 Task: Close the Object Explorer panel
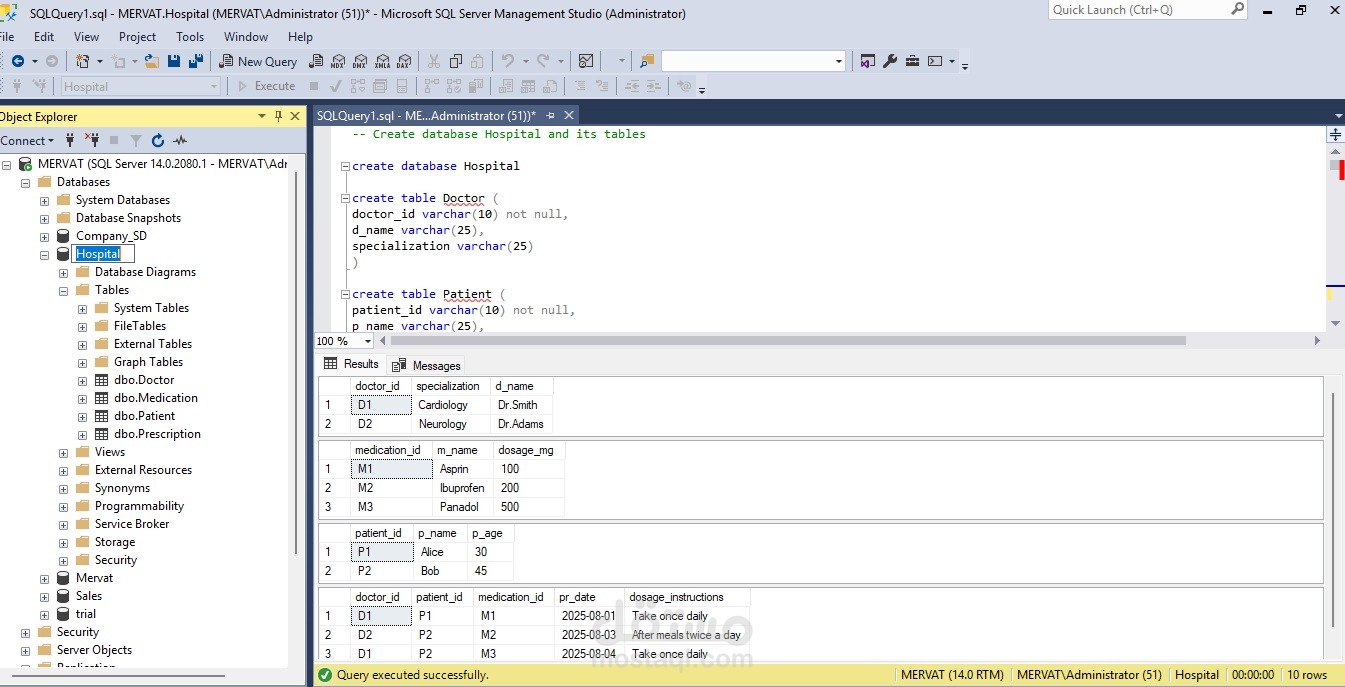pos(295,116)
